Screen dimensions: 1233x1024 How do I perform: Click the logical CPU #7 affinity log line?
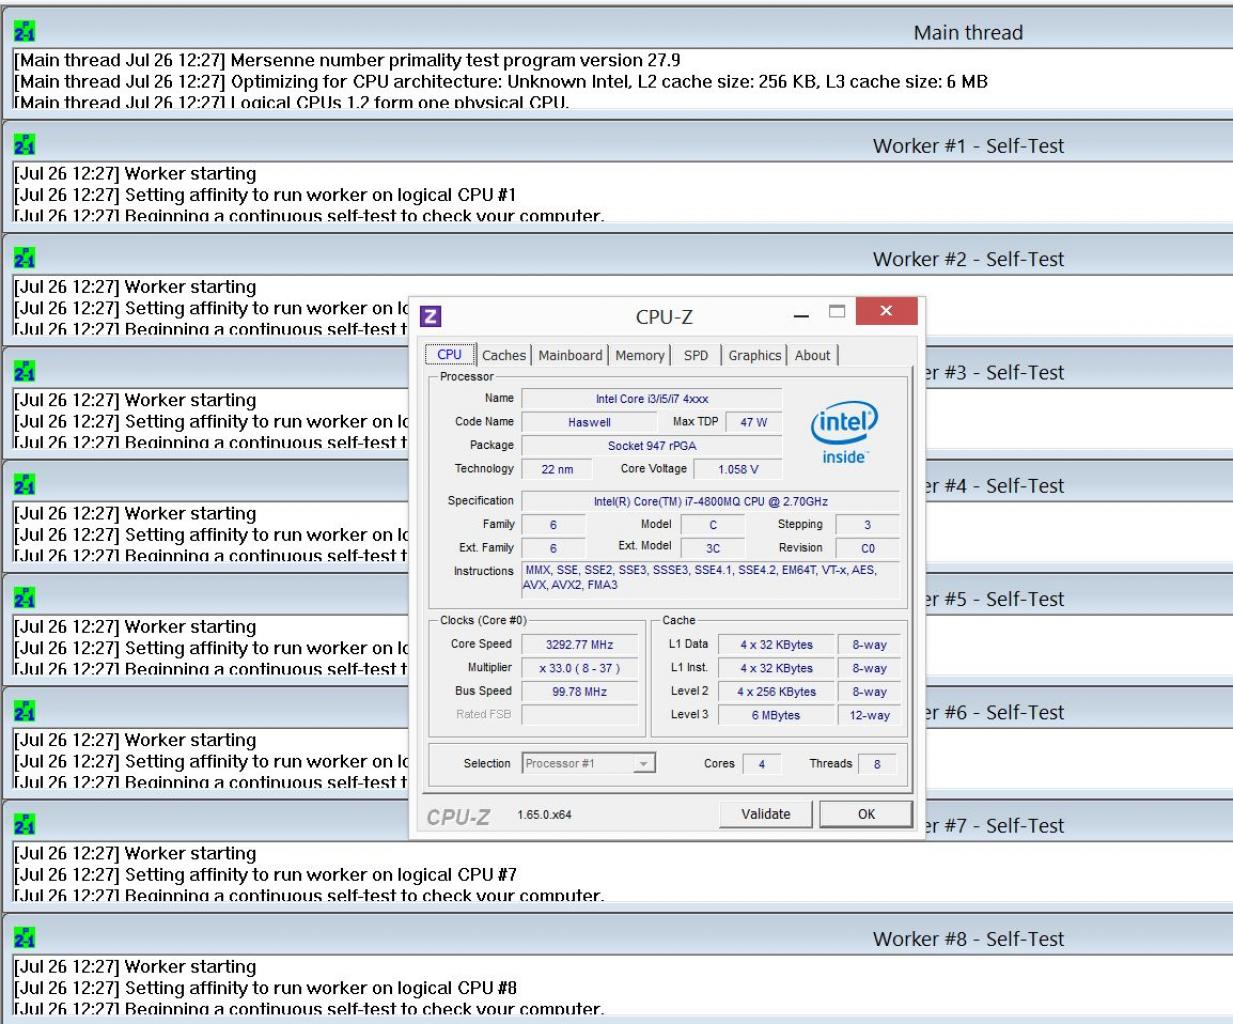click(x=265, y=875)
